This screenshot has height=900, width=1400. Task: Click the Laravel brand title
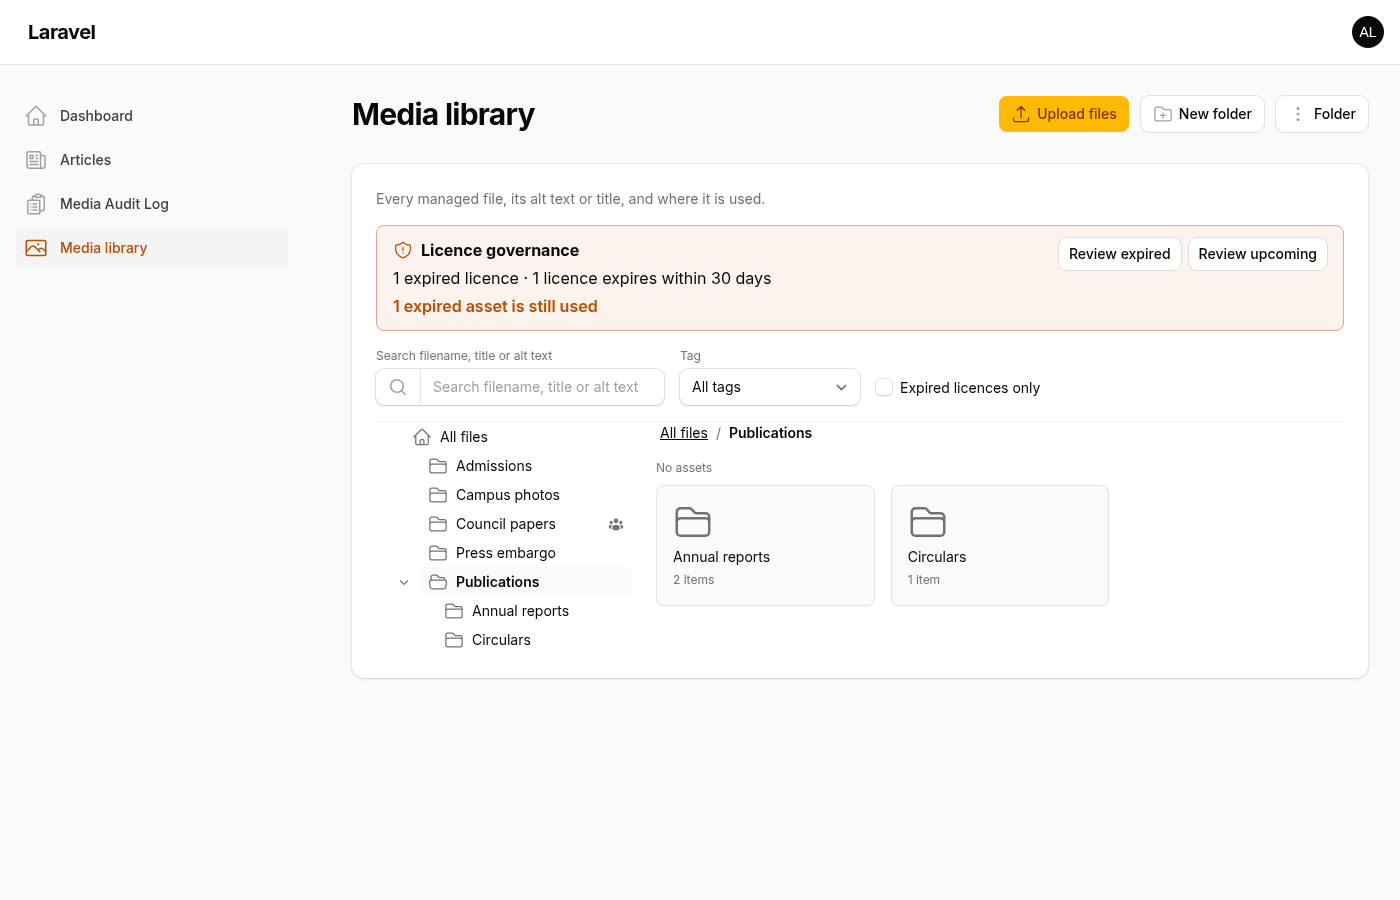[62, 32]
